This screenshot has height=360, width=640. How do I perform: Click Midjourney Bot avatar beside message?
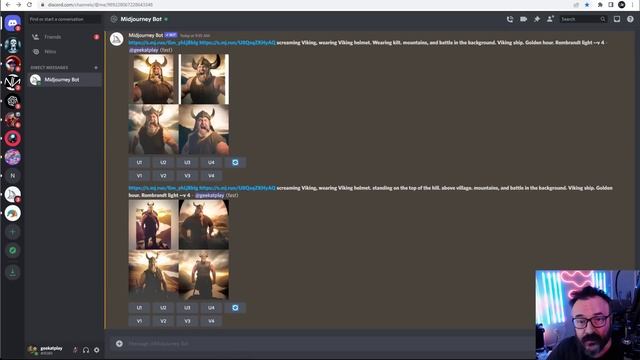[x=117, y=39]
